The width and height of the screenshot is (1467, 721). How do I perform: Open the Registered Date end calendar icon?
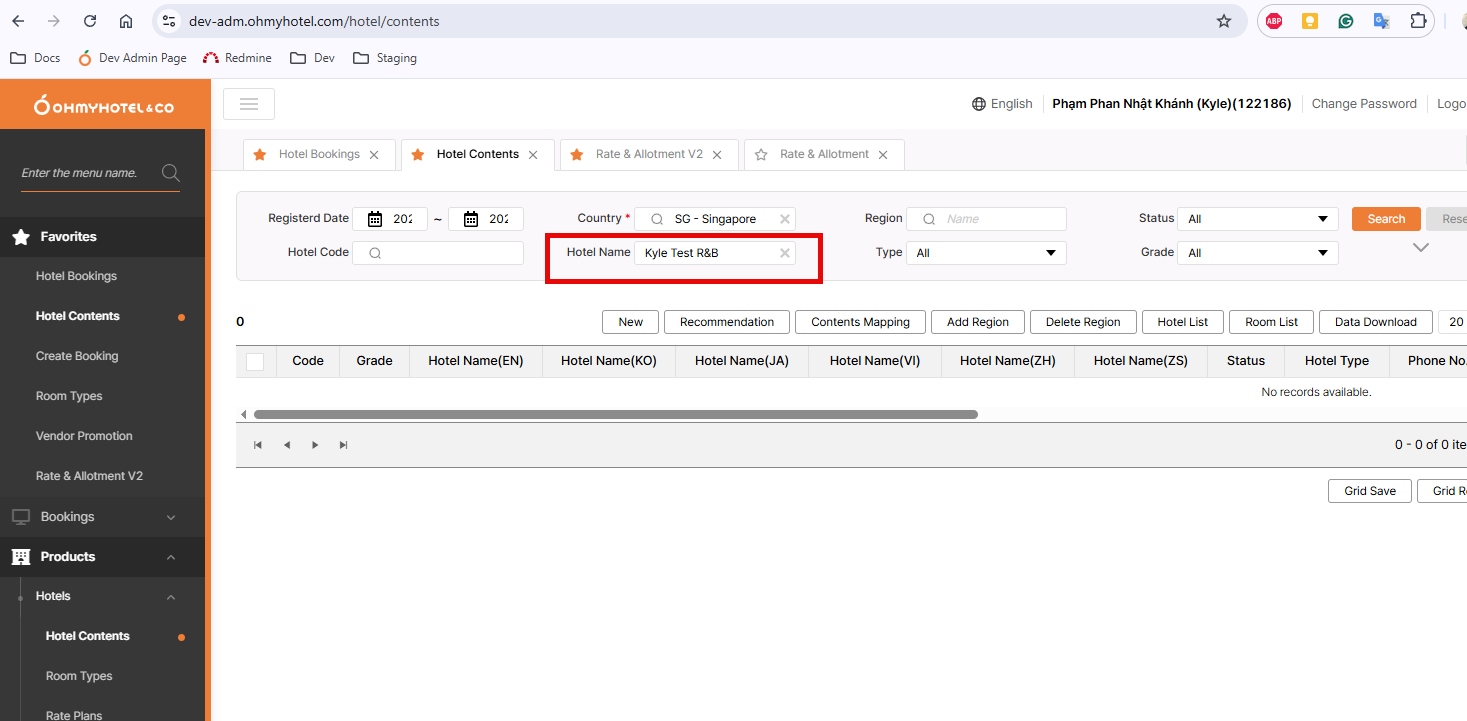[471, 219]
